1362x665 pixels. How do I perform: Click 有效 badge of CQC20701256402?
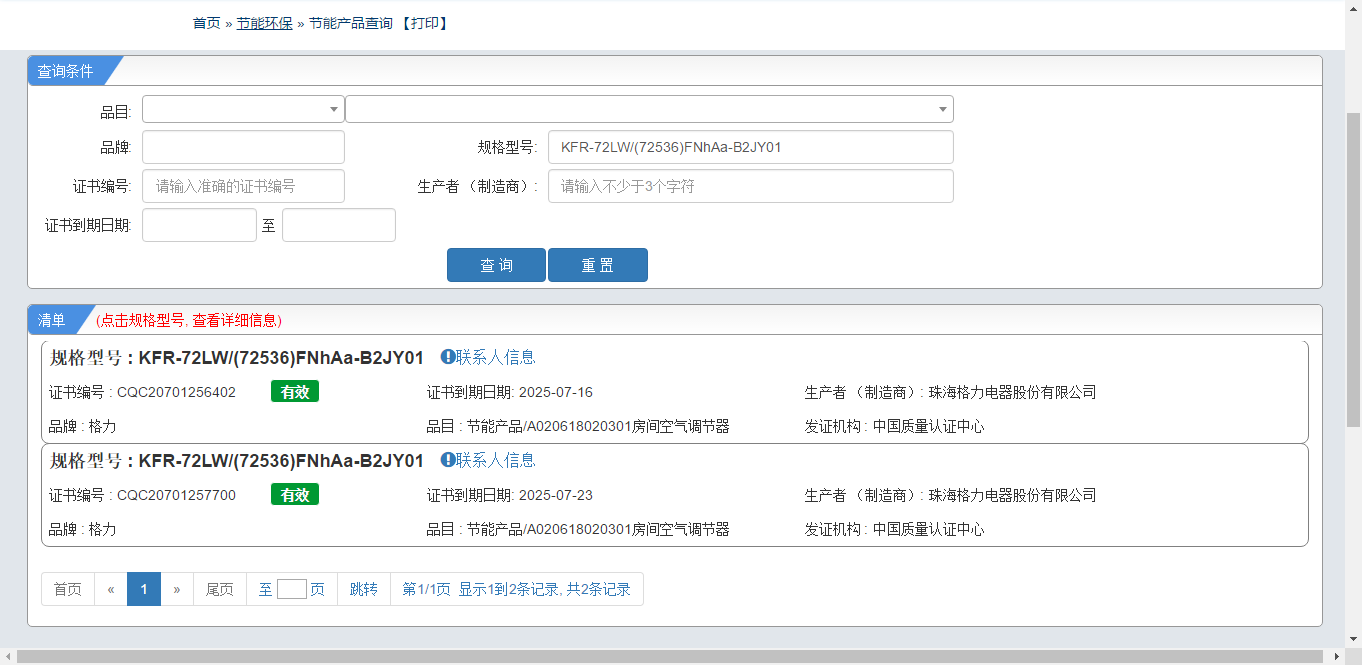[x=295, y=392]
